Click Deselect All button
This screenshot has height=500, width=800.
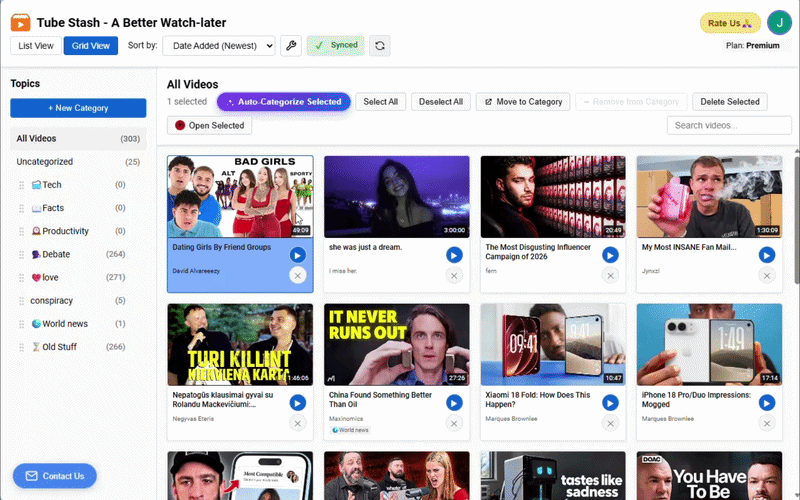pos(441,102)
